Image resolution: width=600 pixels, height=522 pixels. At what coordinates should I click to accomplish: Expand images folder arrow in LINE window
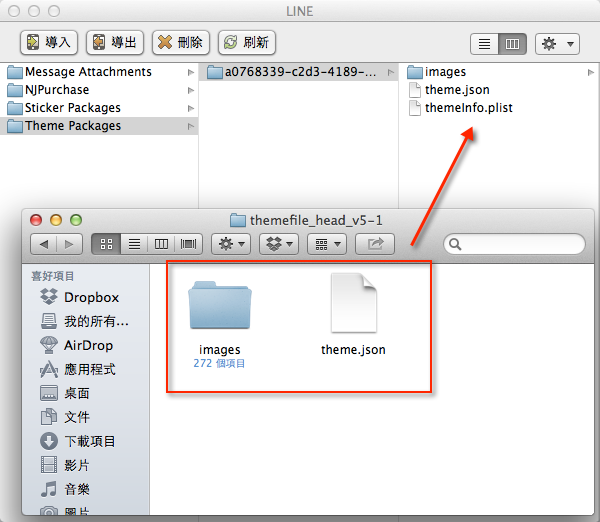tap(591, 72)
